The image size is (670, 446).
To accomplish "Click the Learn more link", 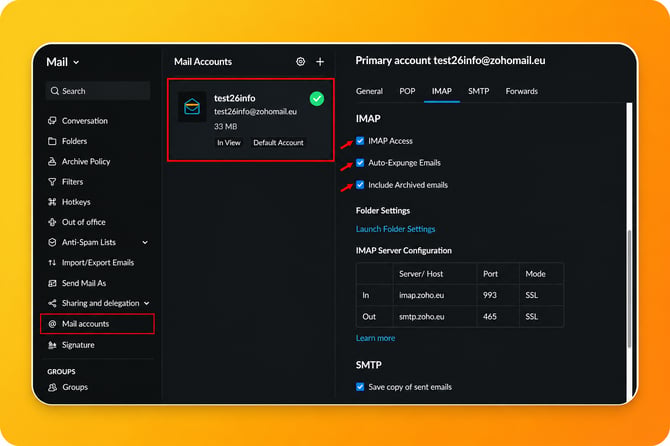I will 375,338.
